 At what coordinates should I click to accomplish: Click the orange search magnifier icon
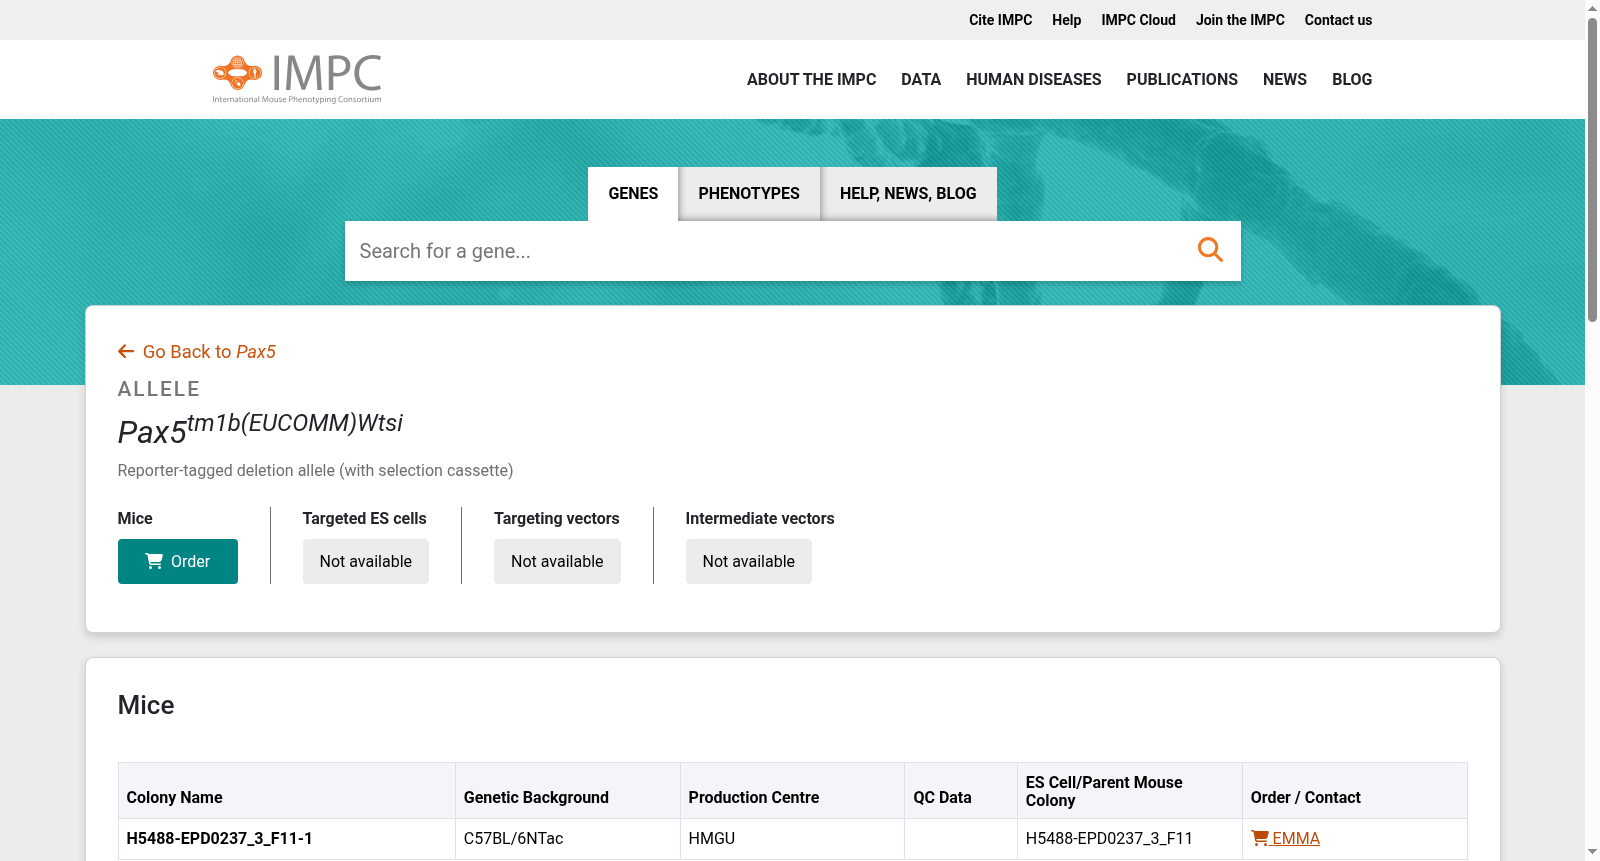pyautogui.click(x=1210, y=250)
